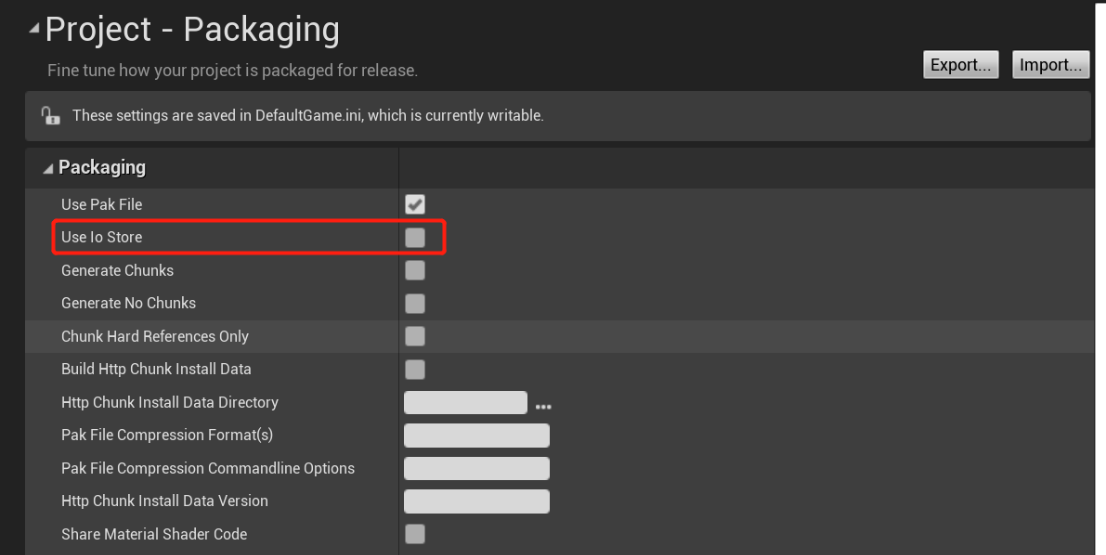The width and height of the screenshot is (1106, 555).
Task: Check Chunk Hard References Only box
Action: point(415,336)
